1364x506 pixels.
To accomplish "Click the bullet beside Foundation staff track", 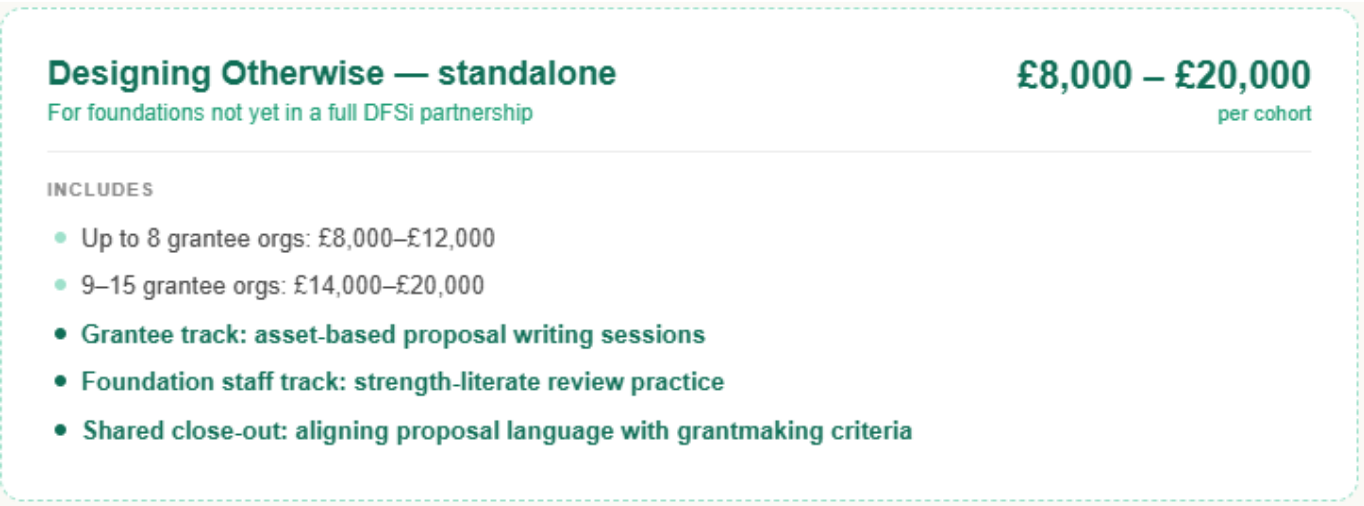I will 61,382.
